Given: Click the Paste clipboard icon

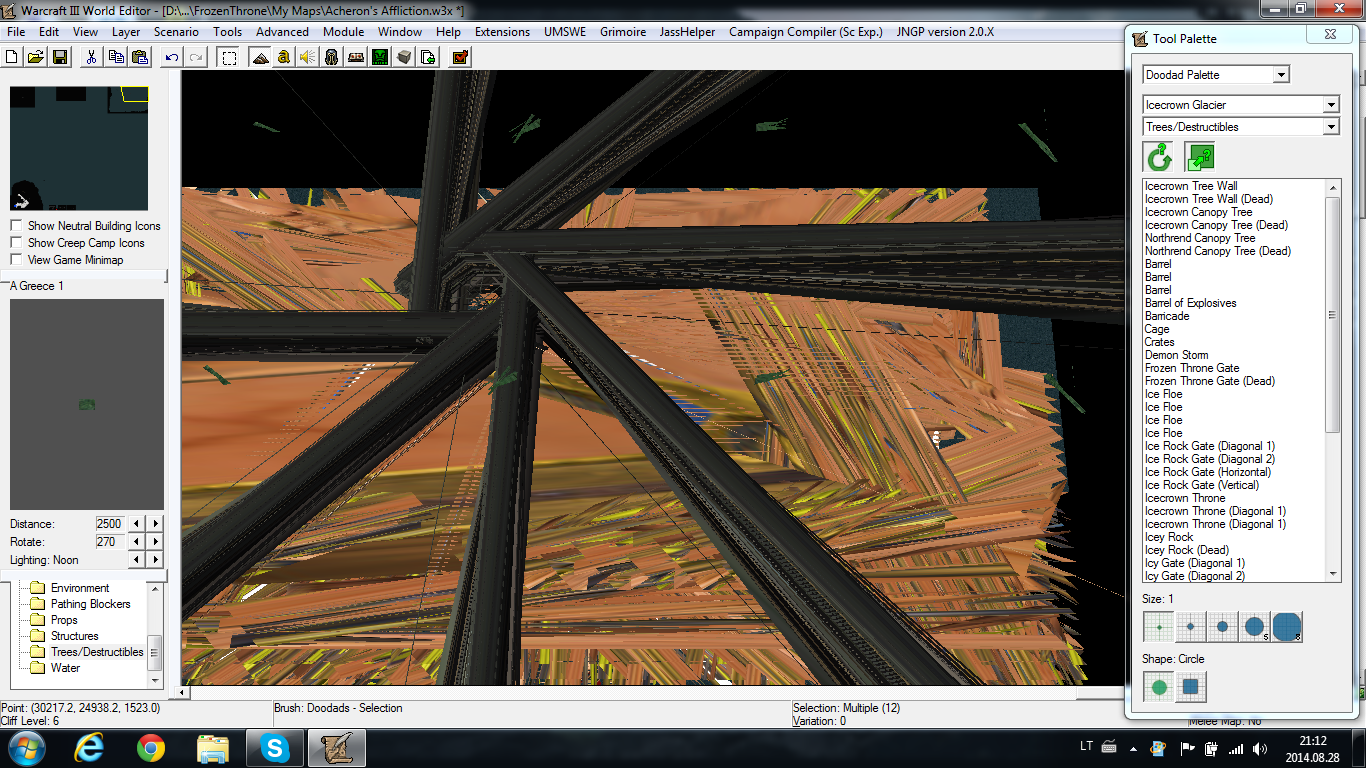Looking at the screenshot, I should tap(140, 57).
